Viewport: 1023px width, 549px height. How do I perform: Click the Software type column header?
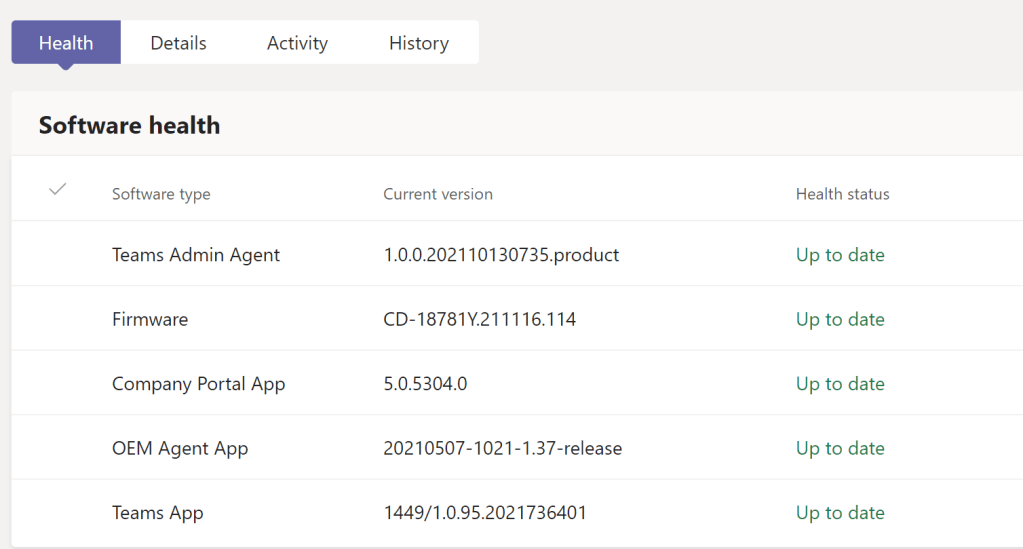tap(161, 194)
